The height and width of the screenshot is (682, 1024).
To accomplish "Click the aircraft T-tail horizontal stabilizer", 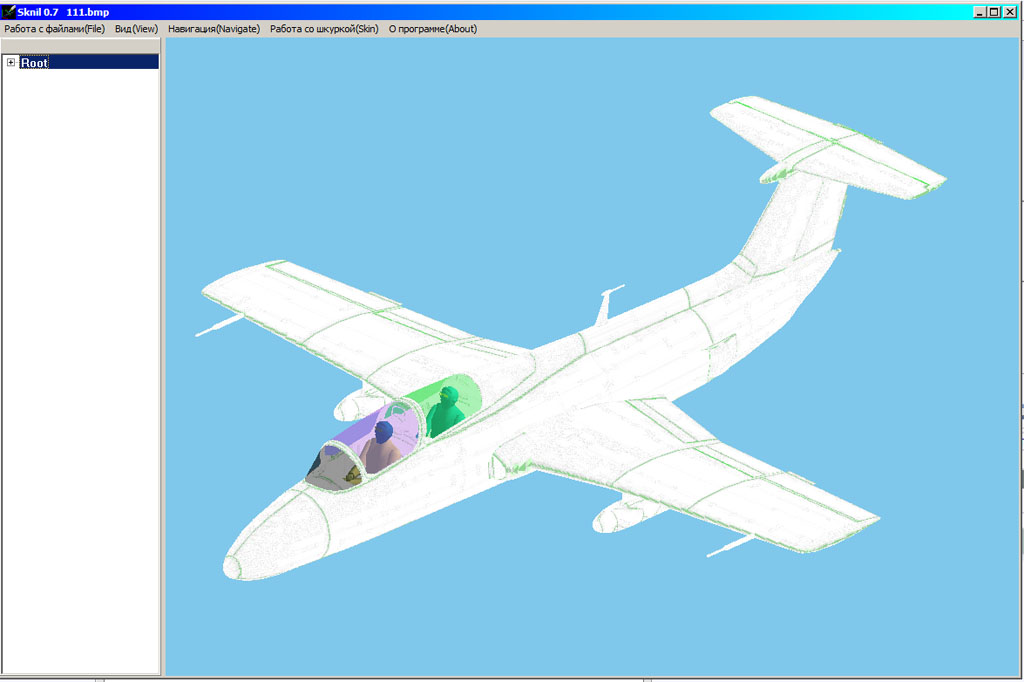I will [x=827, y=146].
